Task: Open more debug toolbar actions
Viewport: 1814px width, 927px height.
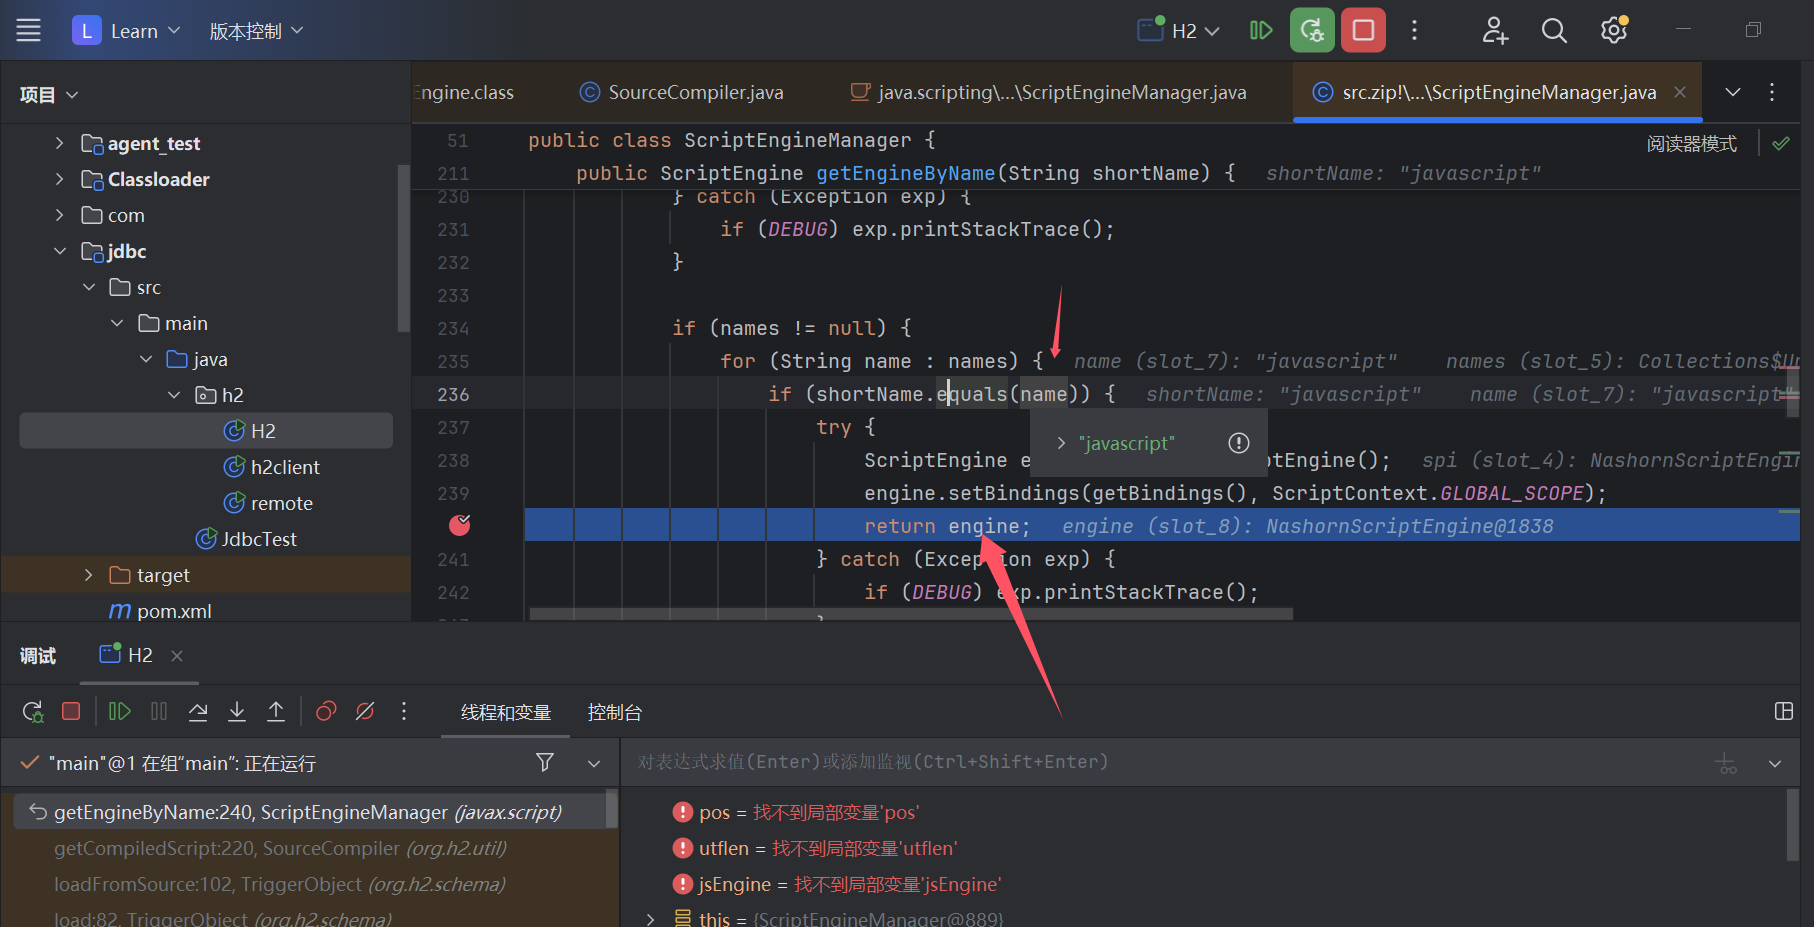Action: point(404,711)
